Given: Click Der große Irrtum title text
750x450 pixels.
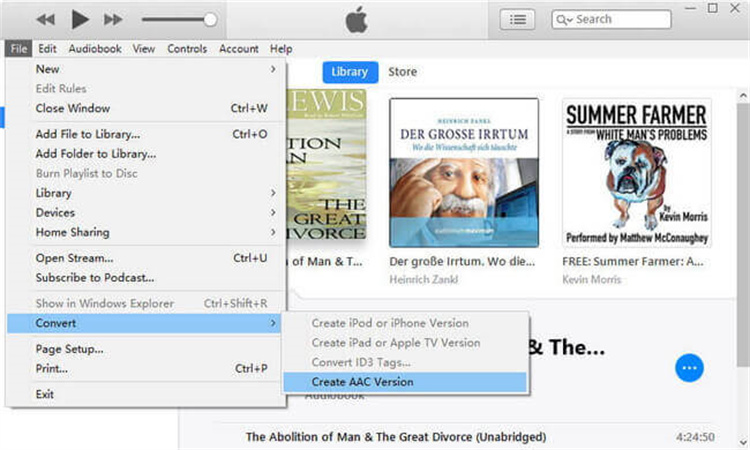Looking at the screenshot, I should click(462, 262).
